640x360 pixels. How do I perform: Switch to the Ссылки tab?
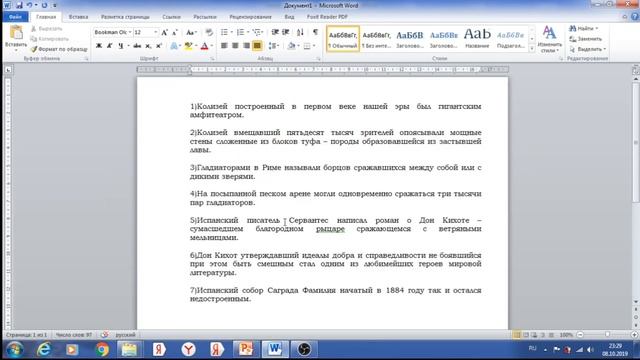tap(171, 17)
